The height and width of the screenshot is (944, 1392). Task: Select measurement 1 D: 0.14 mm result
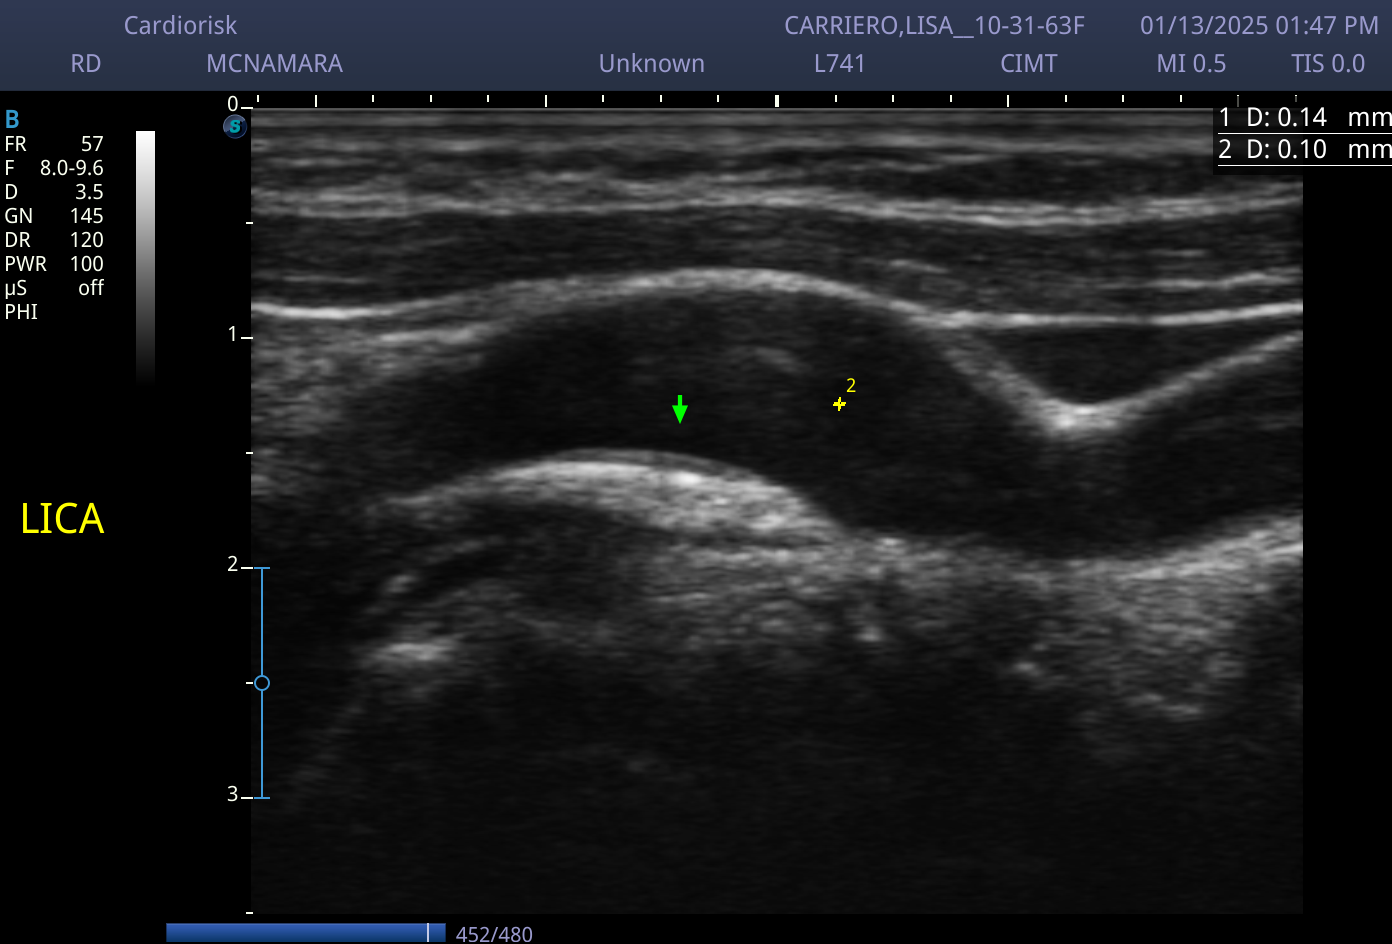(x=1303, y=118)
